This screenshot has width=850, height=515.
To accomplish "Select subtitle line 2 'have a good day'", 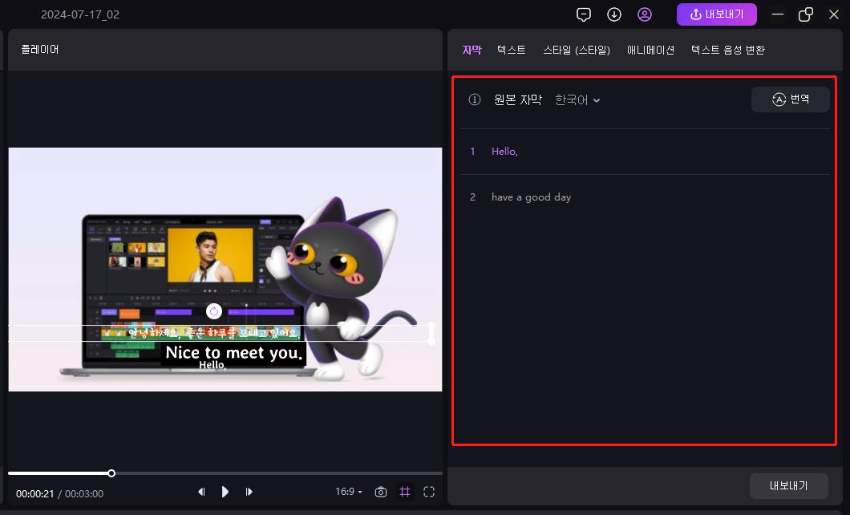I will click(531, 198).
